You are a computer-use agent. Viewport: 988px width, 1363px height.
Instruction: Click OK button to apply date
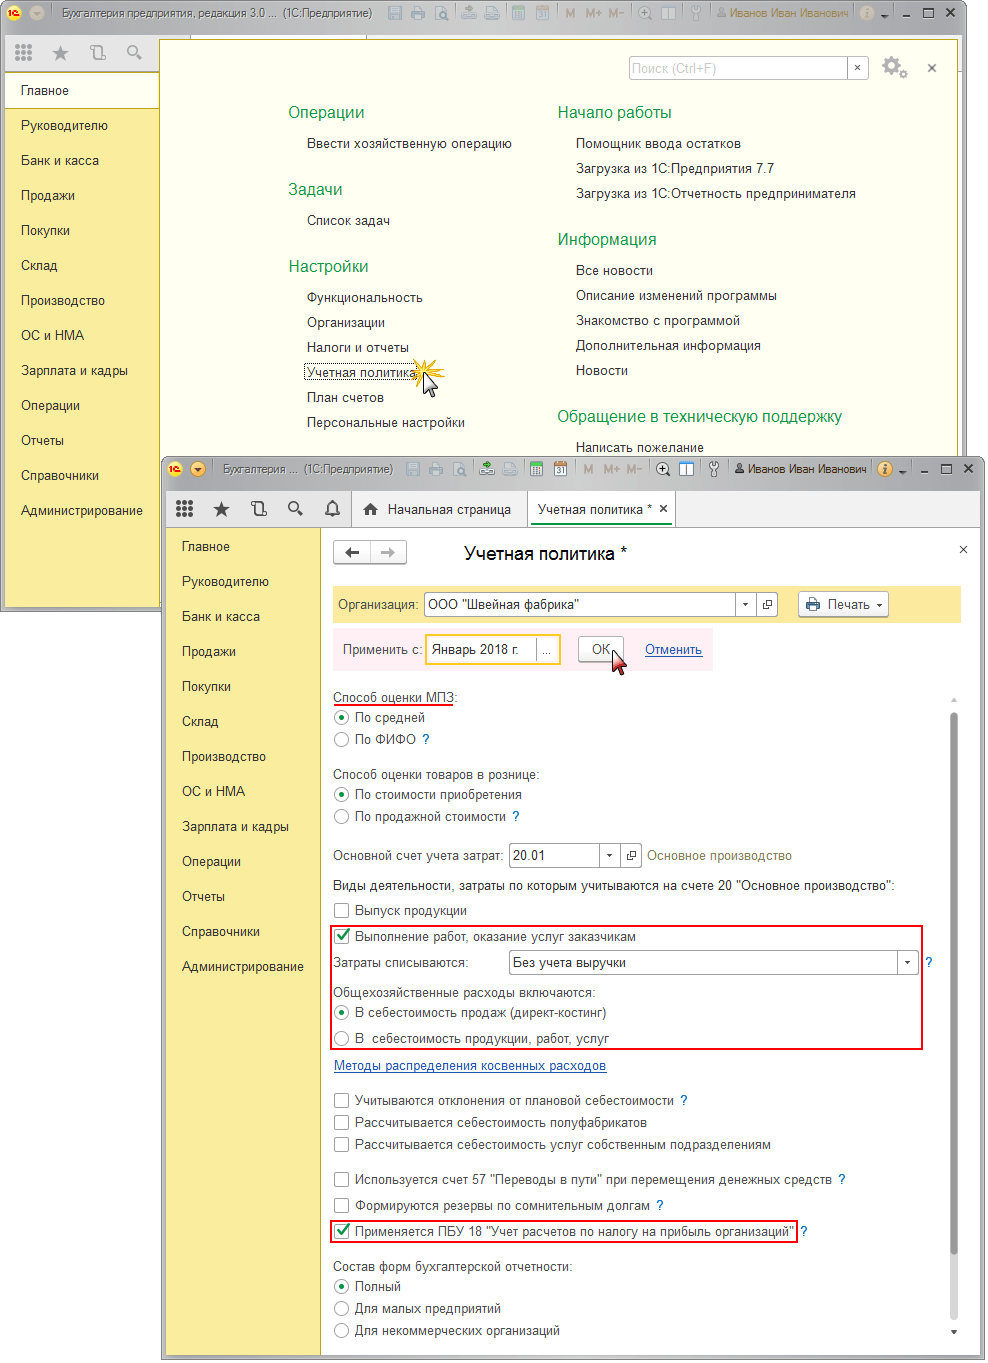coord(601,649)
